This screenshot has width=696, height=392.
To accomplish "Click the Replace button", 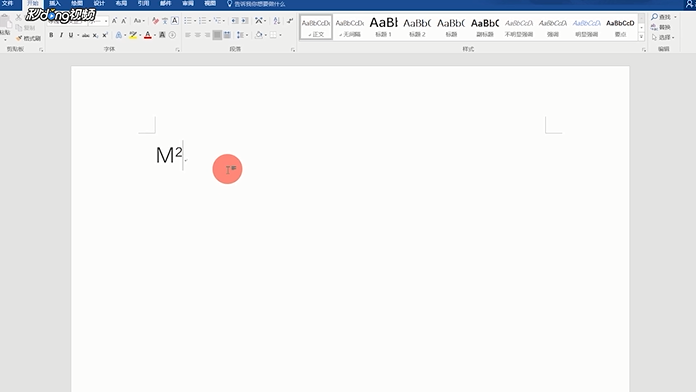I will tap(661, 27).
